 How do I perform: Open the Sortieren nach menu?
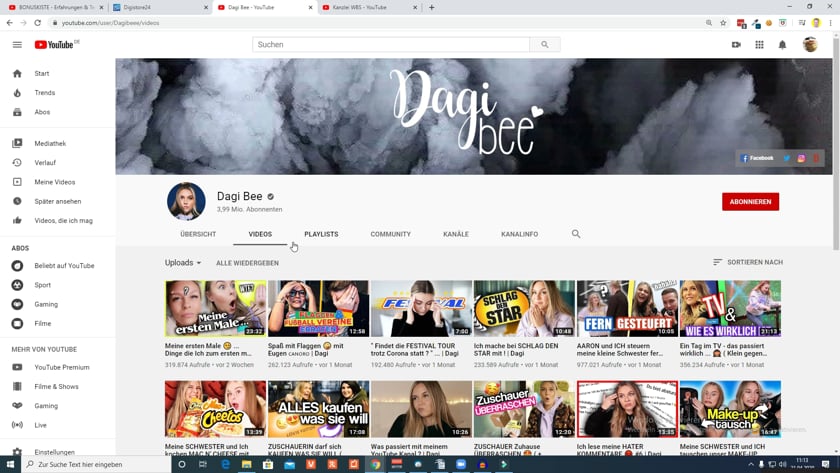point(748,262)
